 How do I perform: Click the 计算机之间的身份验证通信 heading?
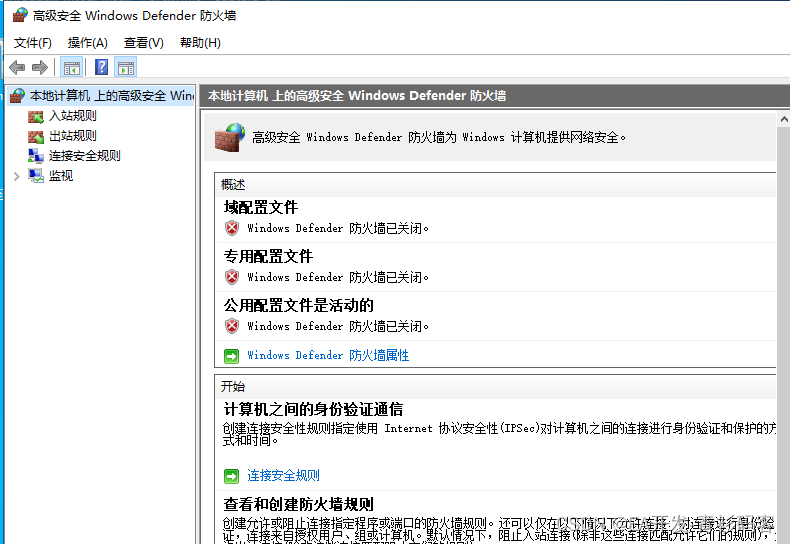313,410
